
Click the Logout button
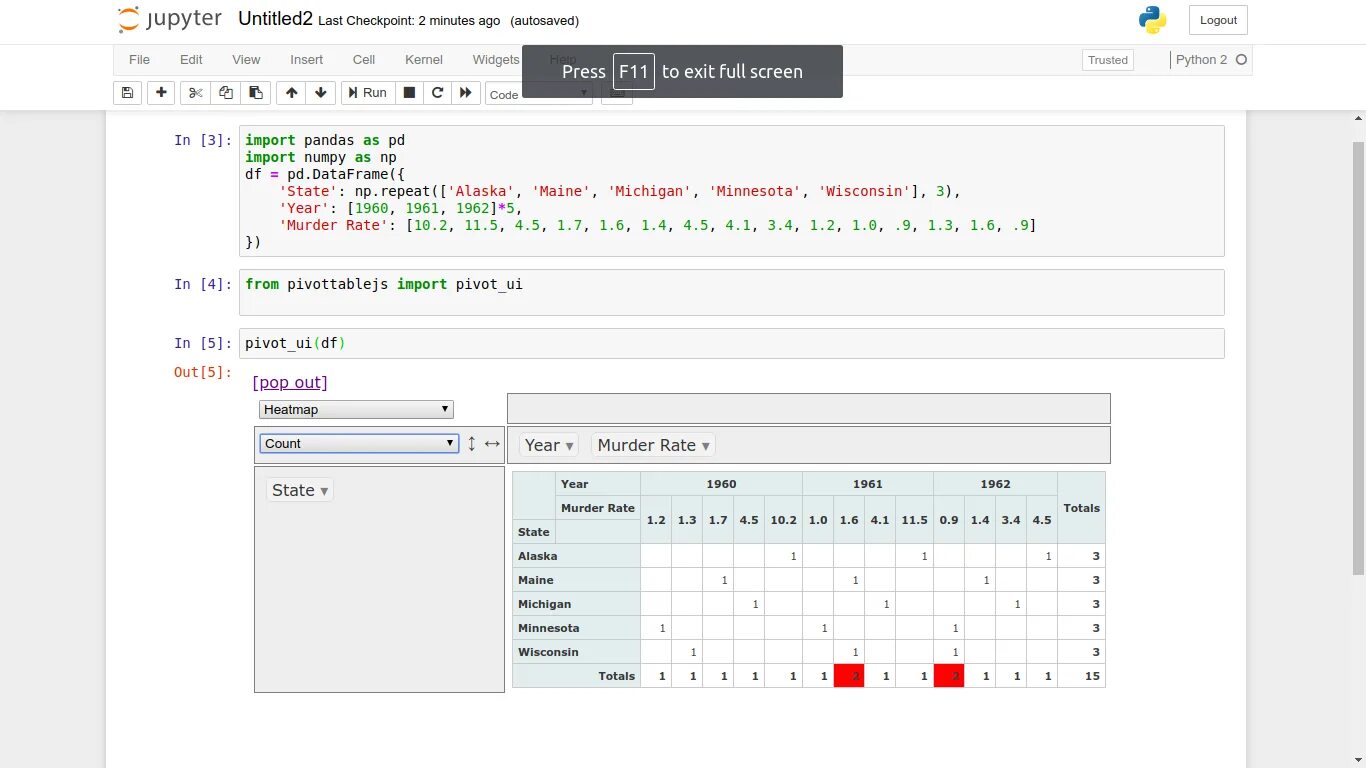click(1218, 20)
